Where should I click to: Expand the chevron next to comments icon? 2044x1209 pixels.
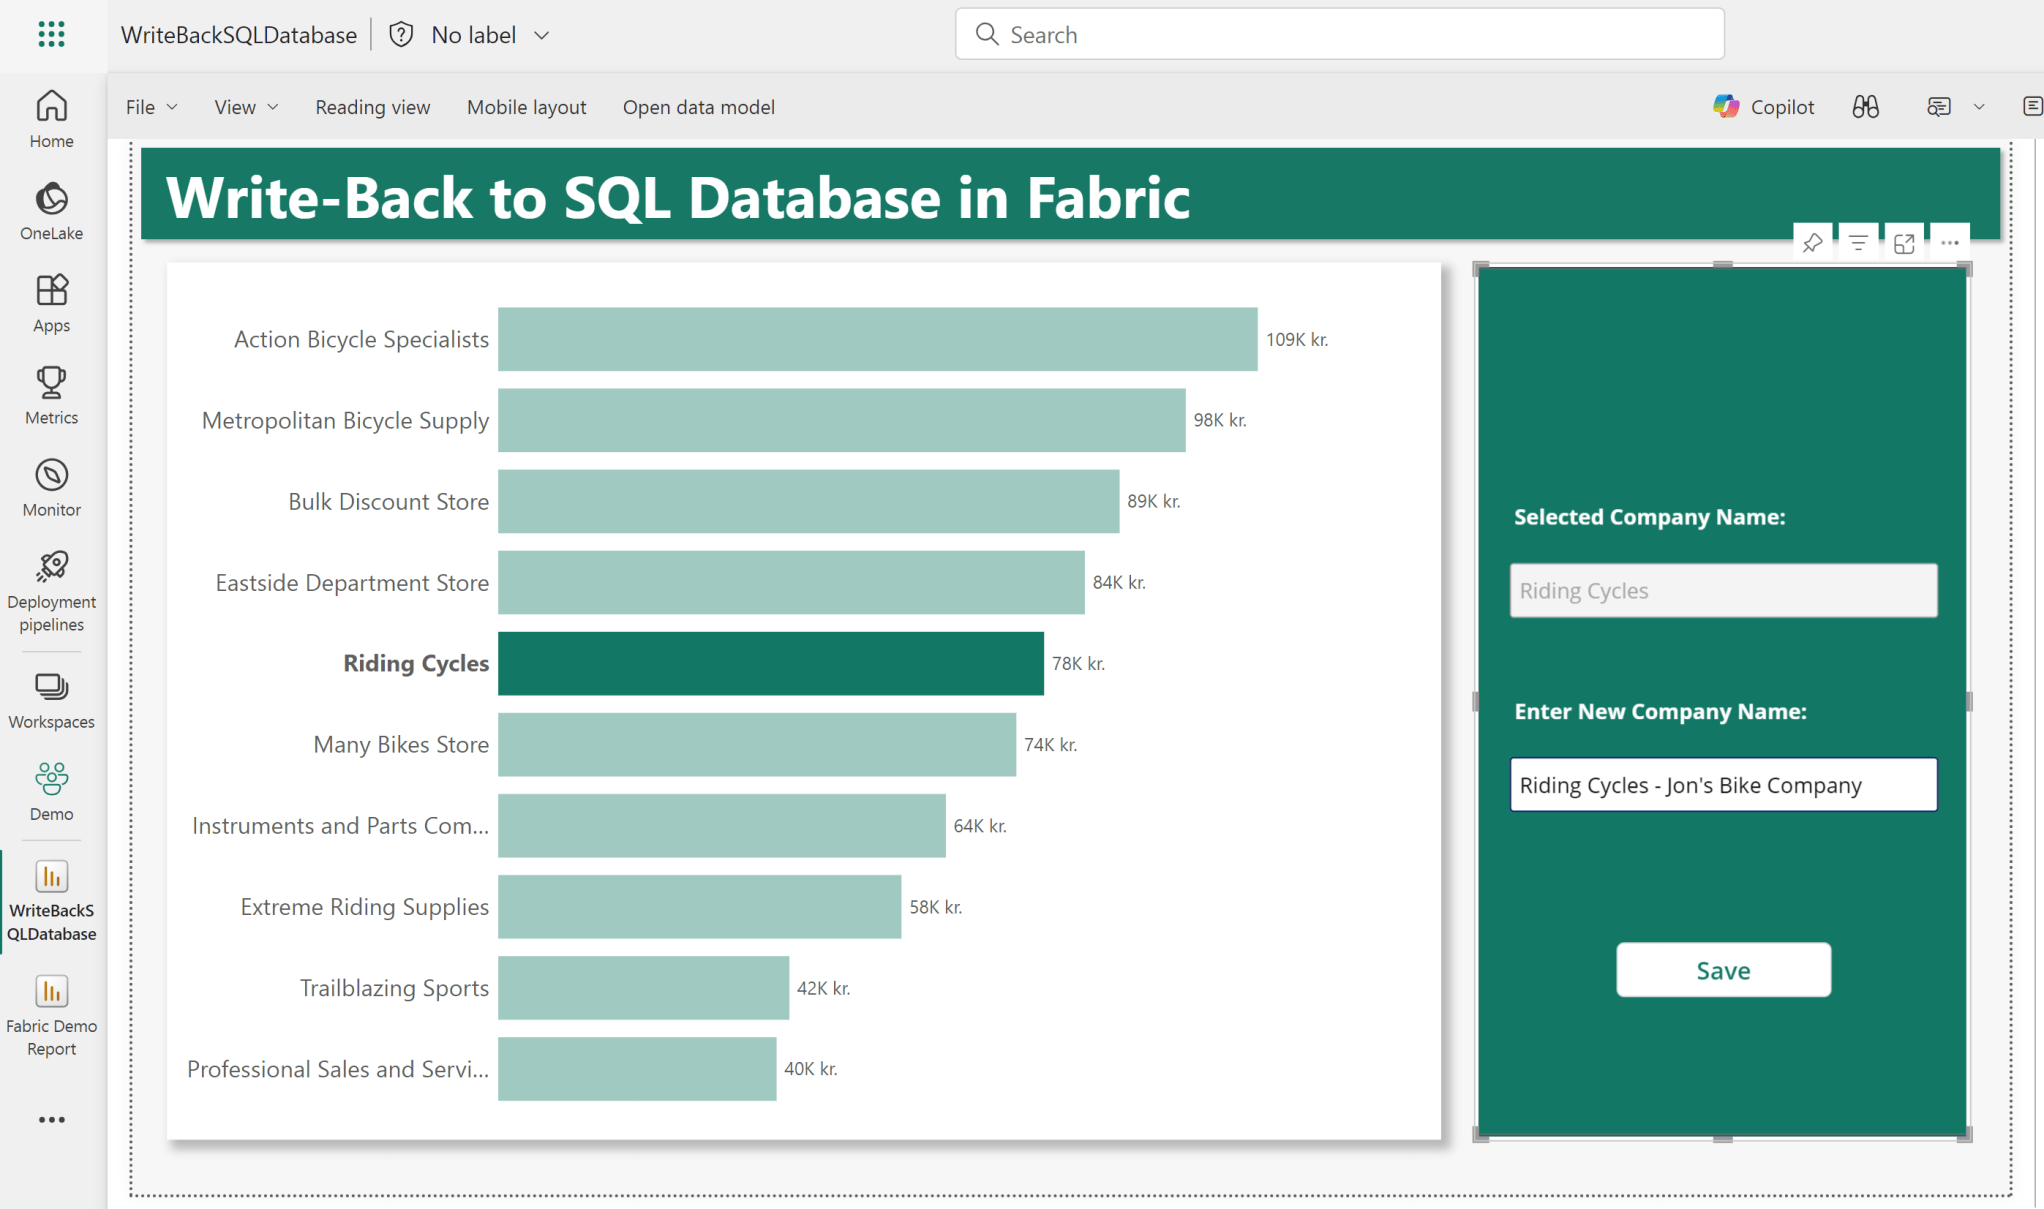point(1979,106)
